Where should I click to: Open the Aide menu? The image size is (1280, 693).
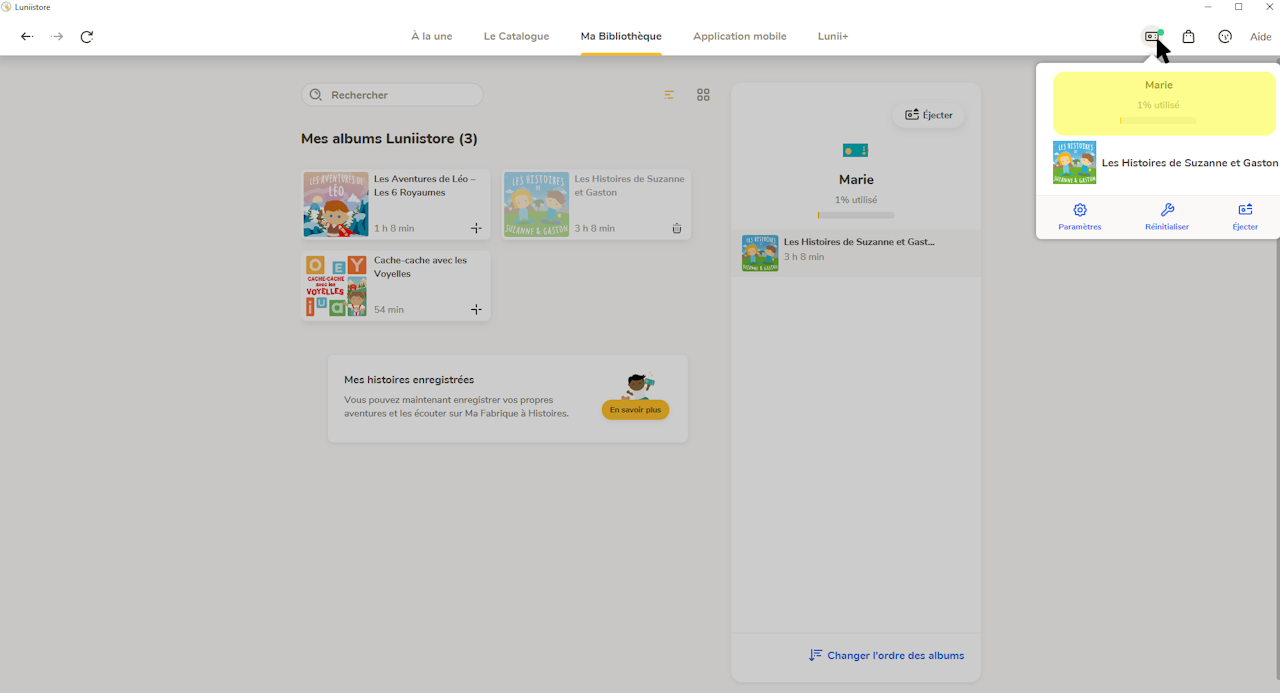click(x=1260, y=37)
